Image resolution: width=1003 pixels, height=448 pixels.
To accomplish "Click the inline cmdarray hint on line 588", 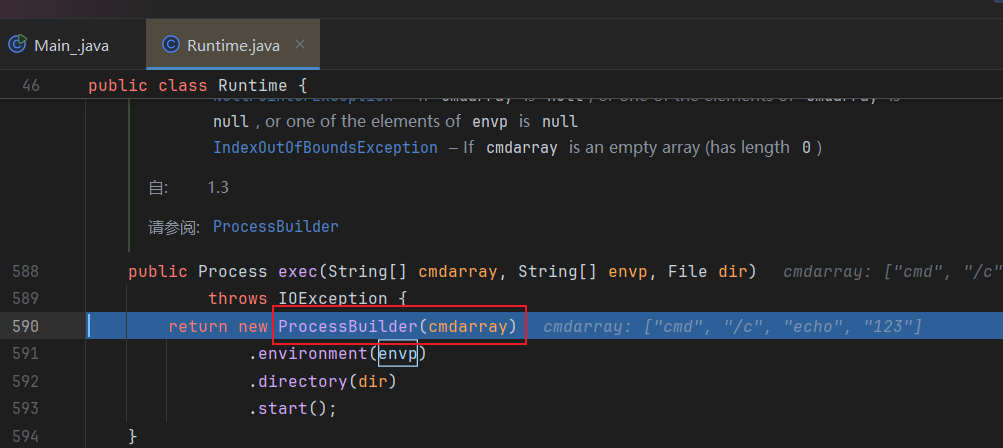I will point(892,271).
